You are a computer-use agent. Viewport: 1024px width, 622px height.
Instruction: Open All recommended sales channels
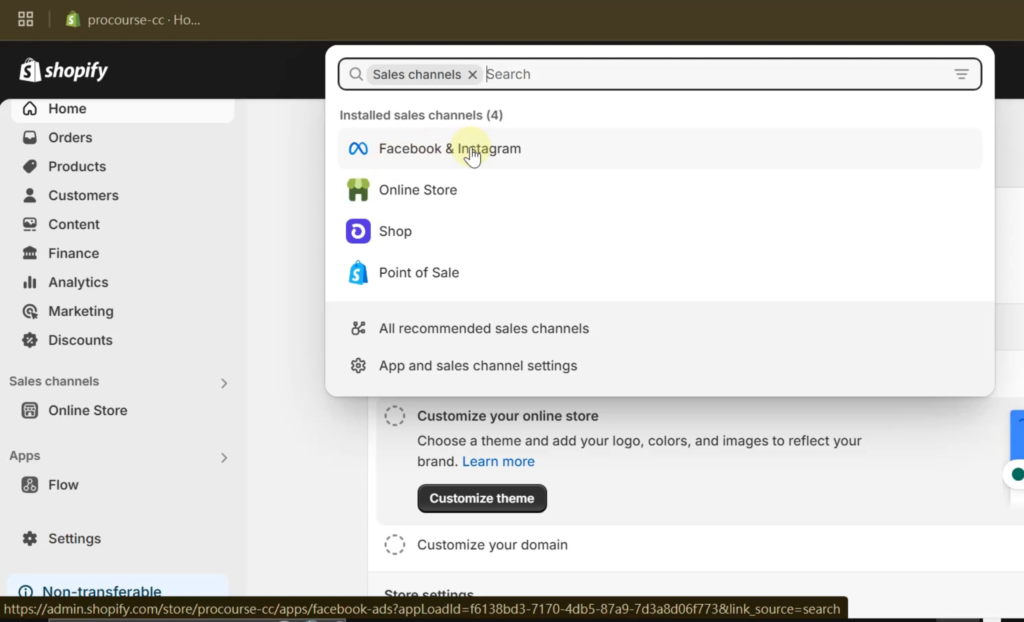[483, 328]
